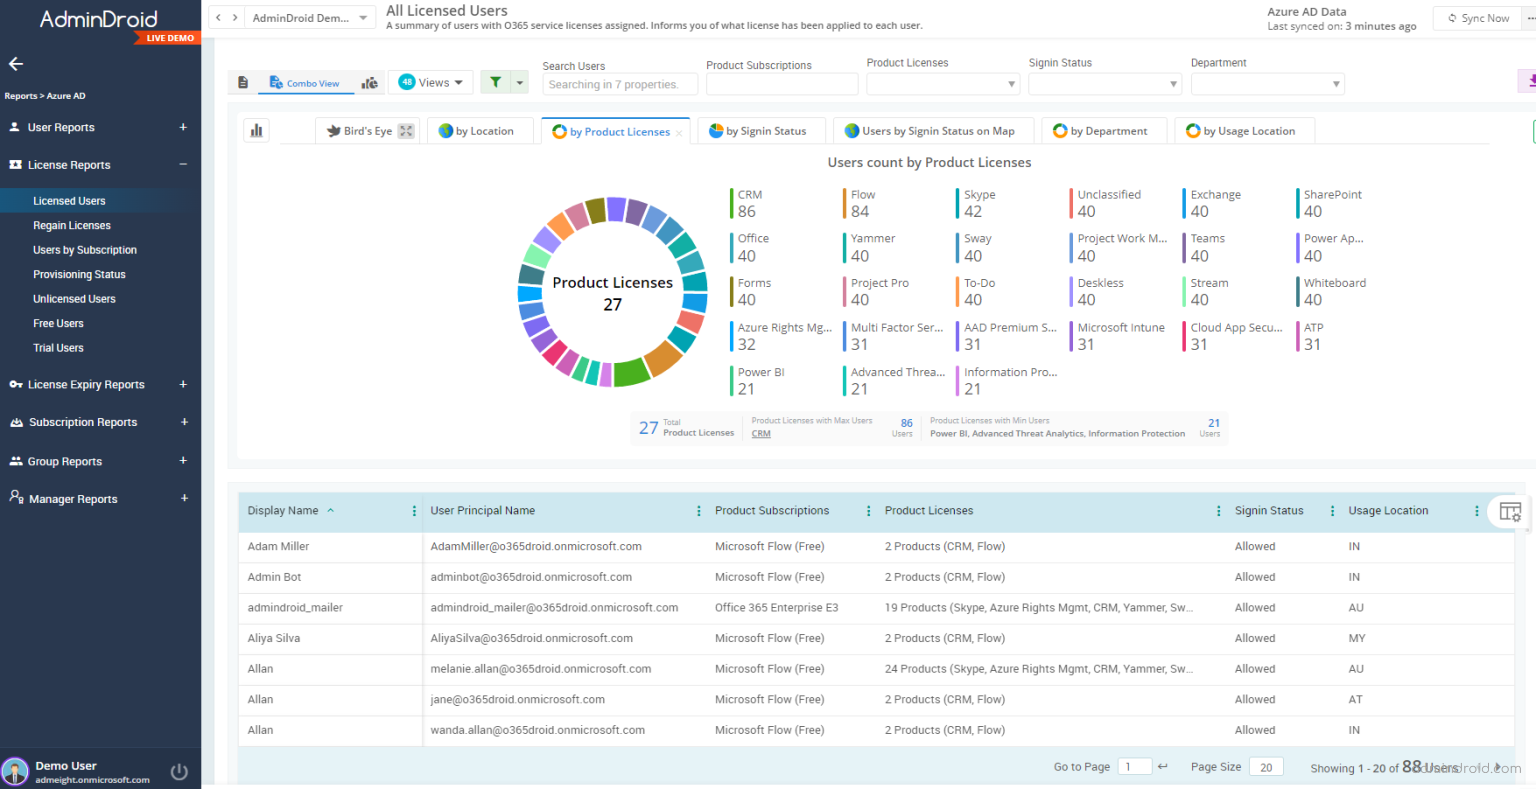Switch to the chart-only view icon
The image size is (1536, 789).
tap(370, 83)
